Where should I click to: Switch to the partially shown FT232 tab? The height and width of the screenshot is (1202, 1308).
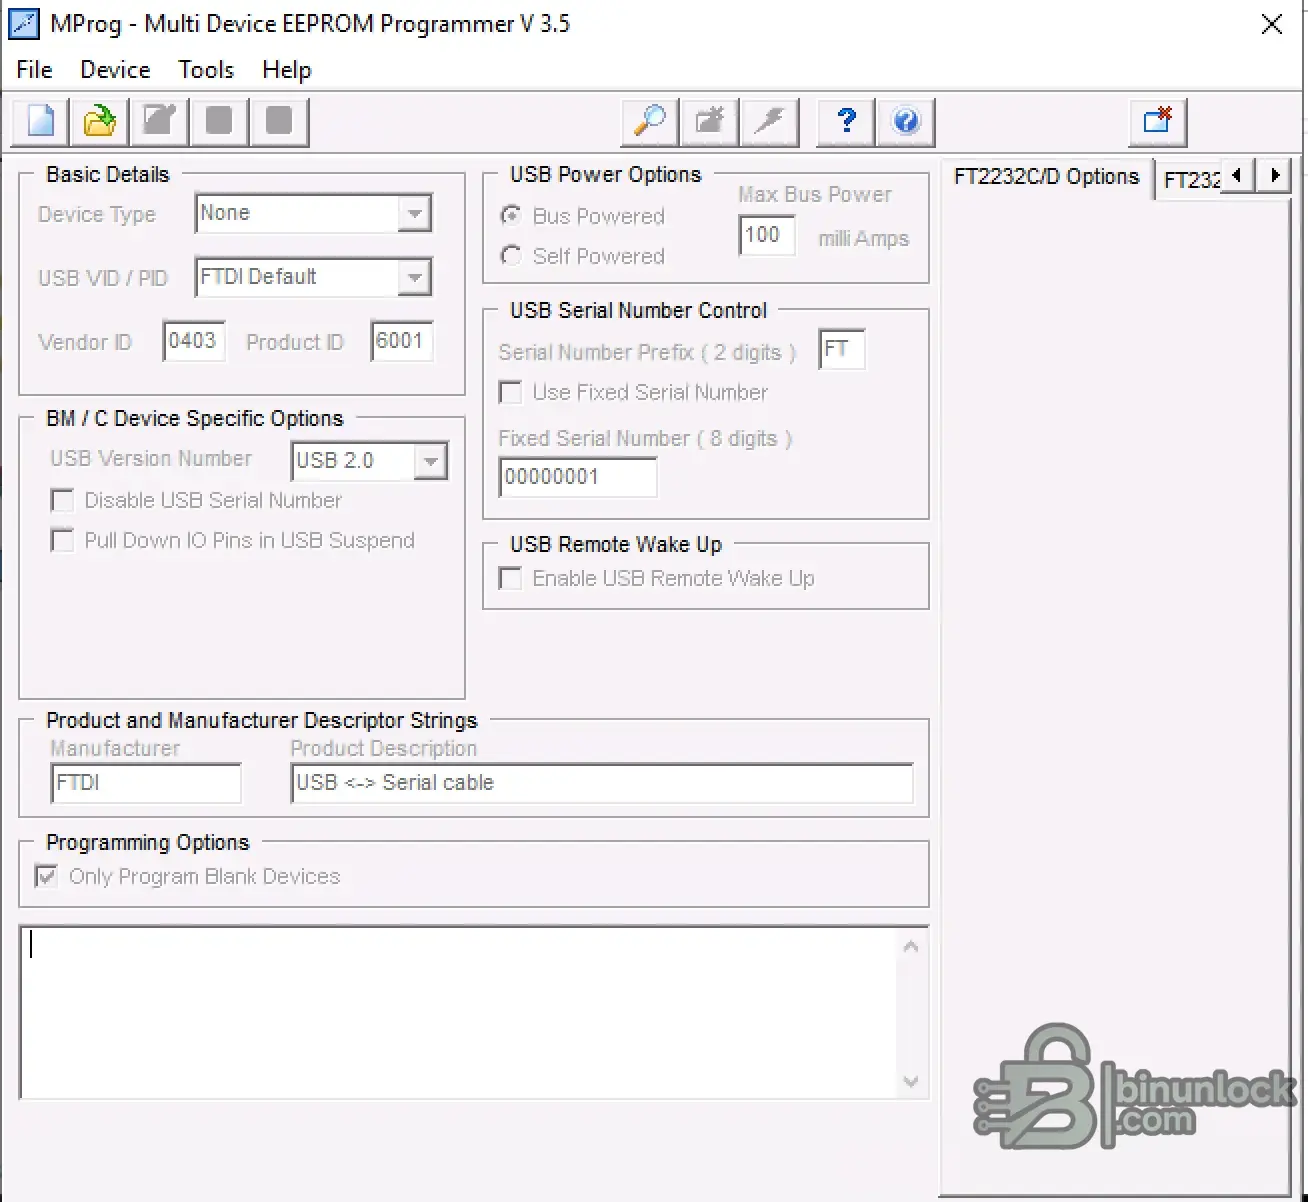point(1190,180)
